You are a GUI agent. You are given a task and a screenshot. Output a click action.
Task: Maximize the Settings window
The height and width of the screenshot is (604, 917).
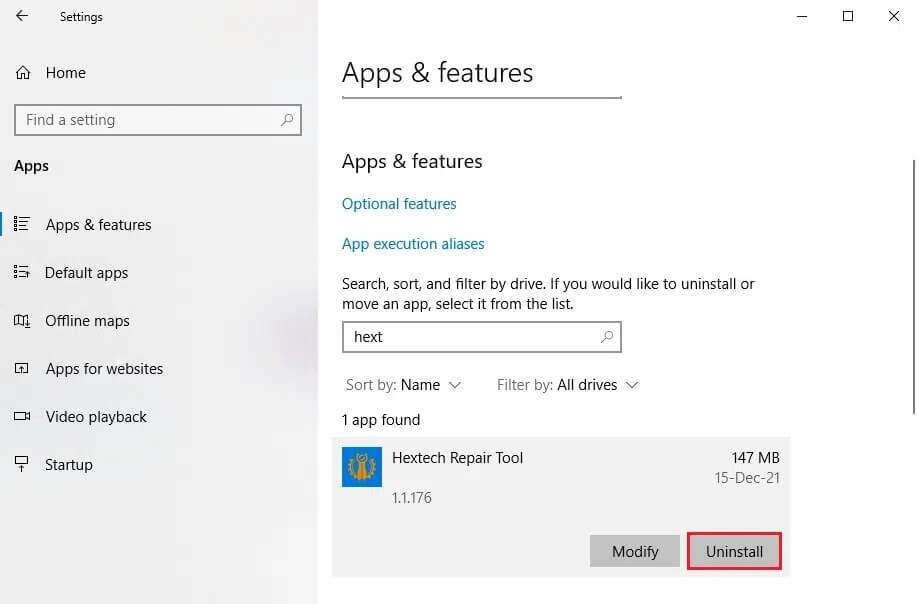point(848,16)
